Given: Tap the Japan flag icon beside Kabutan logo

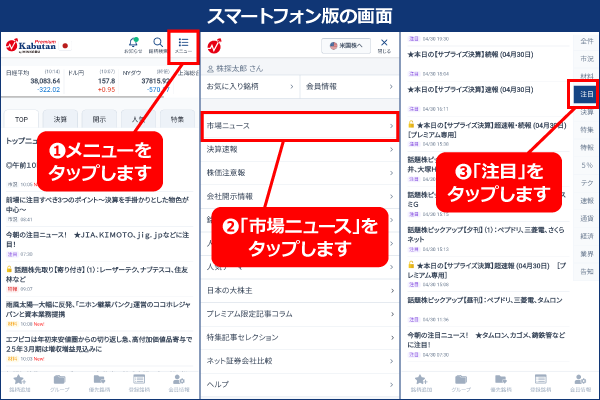Looking at the screenshot, I should click(x=65, y=46).
